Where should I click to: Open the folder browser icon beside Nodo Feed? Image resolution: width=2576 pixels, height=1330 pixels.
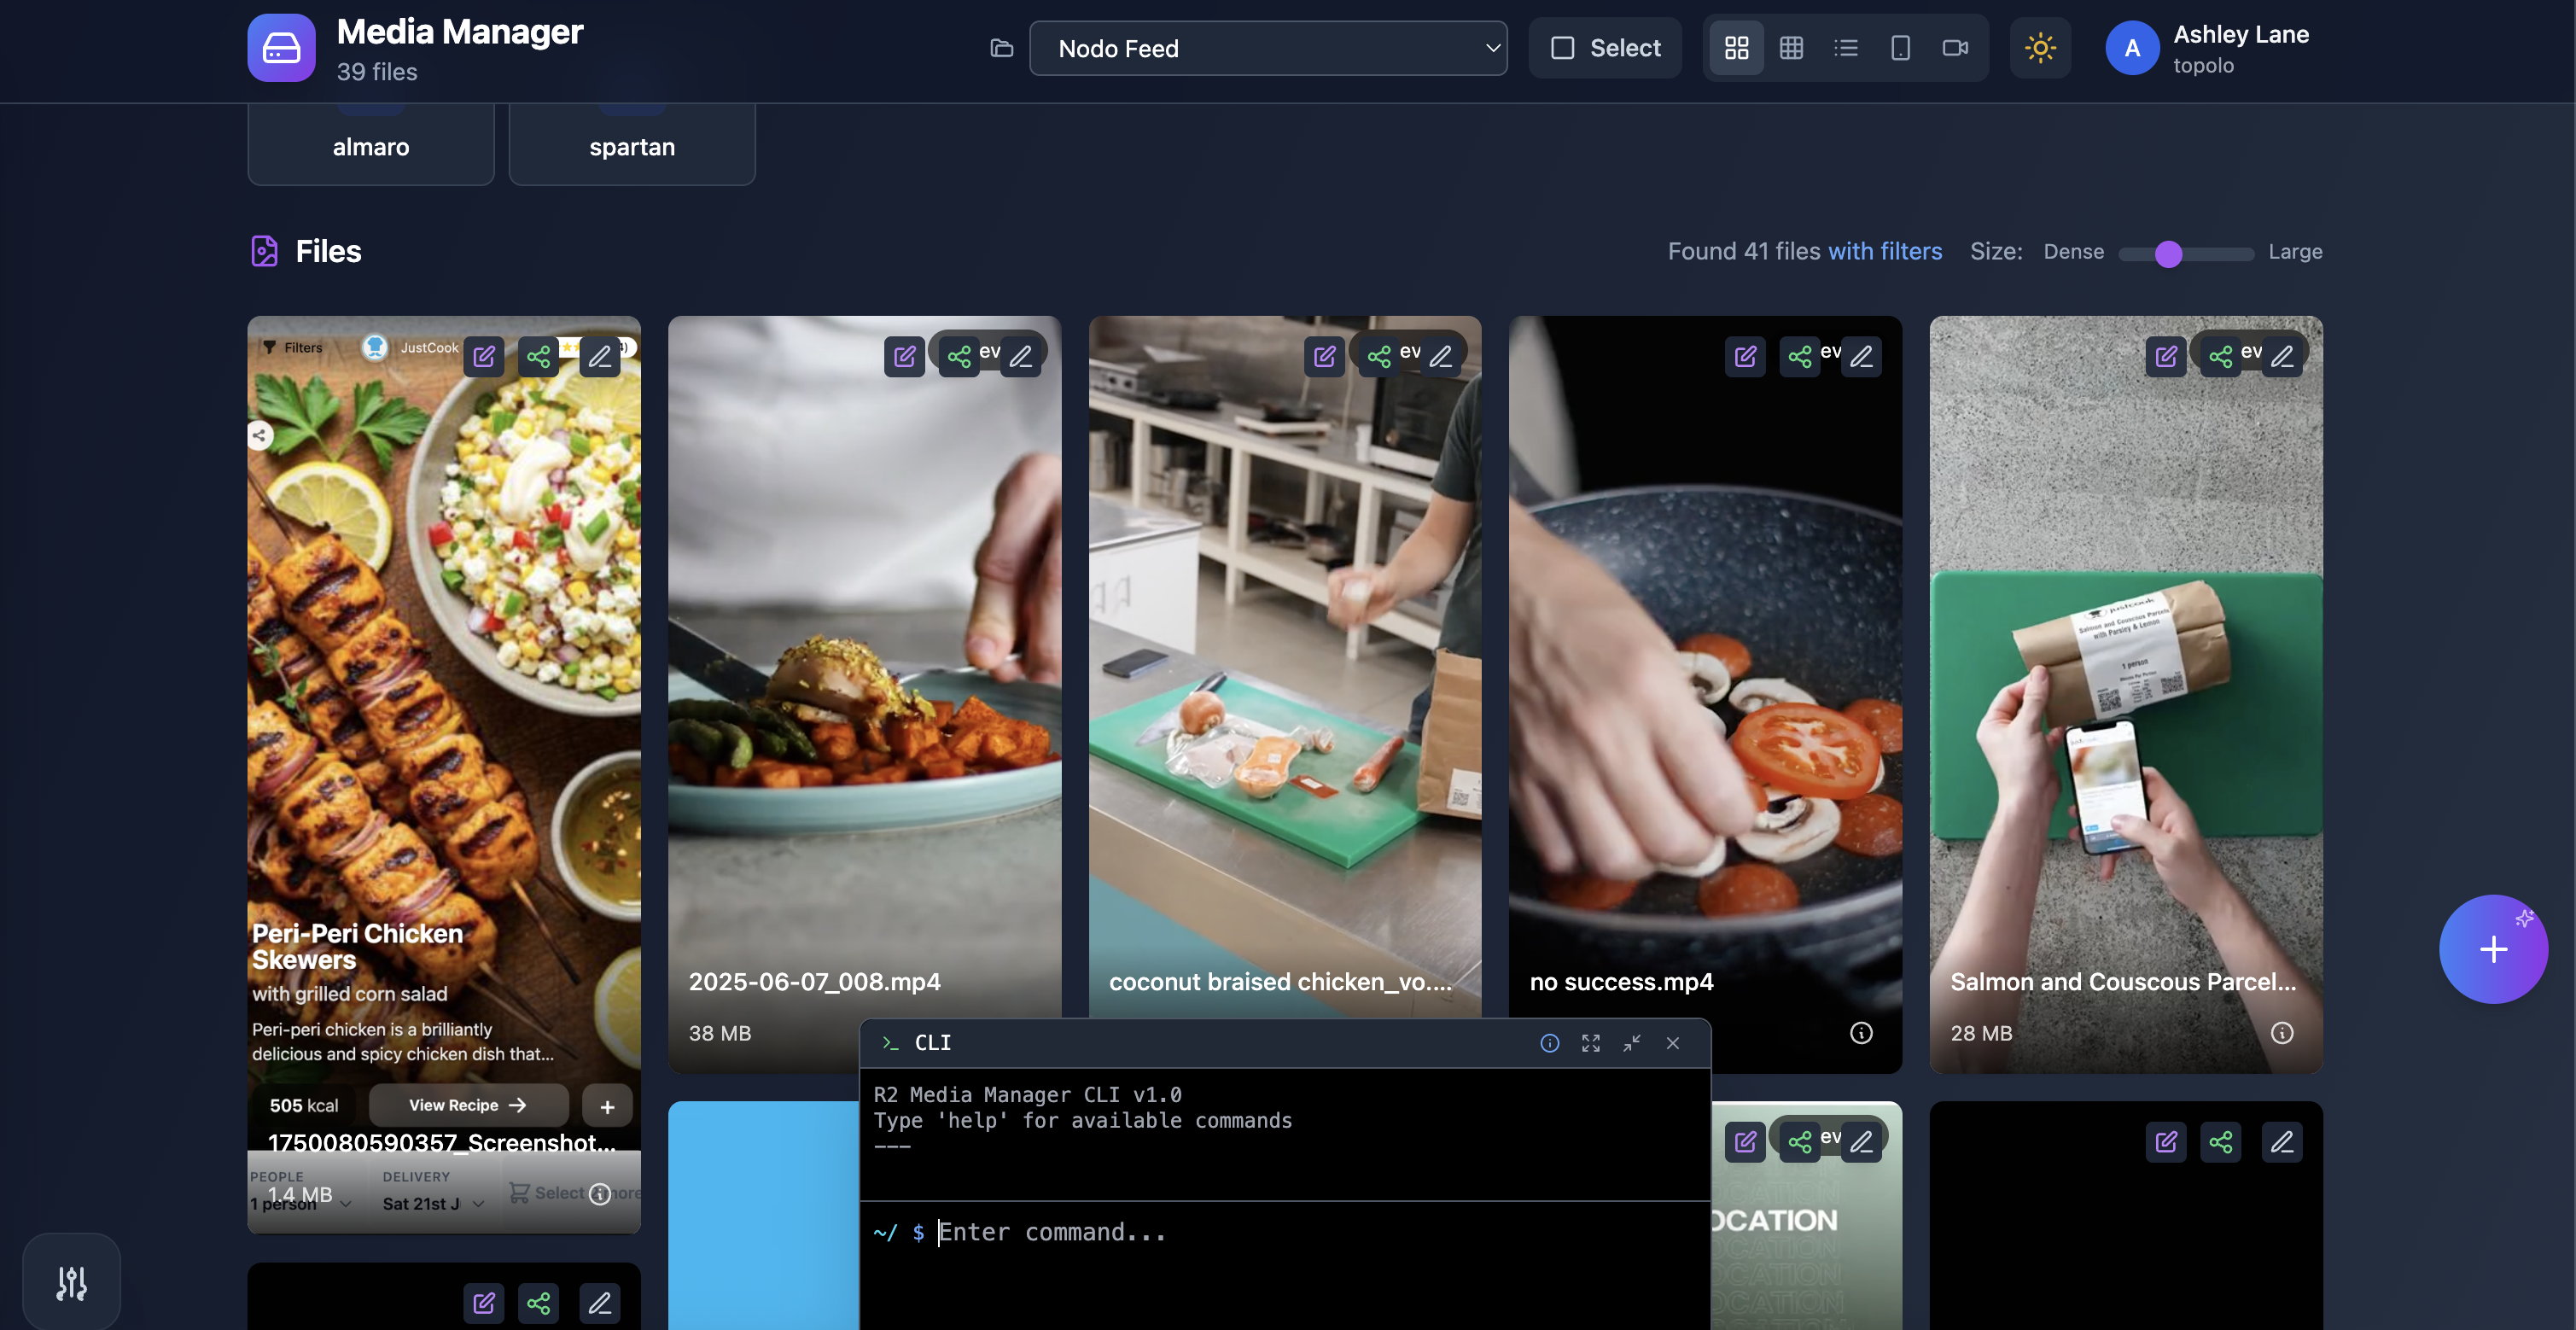click(x=1000, y=47)
